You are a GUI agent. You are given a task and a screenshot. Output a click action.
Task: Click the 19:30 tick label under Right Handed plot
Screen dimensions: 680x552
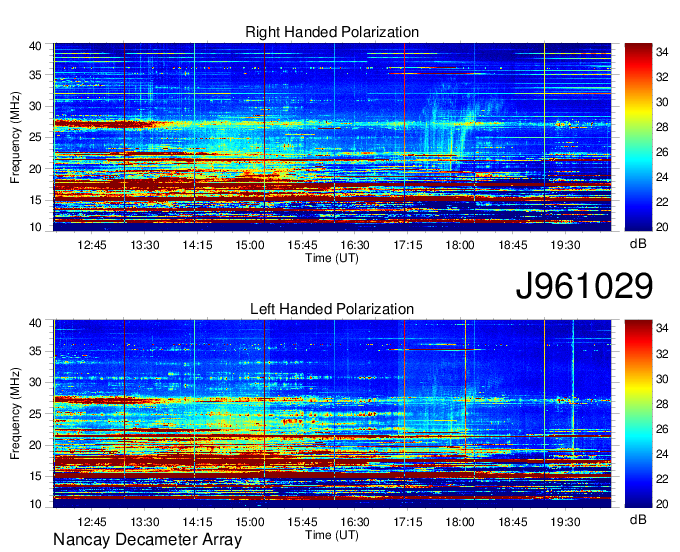pyautogui.click(x=566, y=245)
